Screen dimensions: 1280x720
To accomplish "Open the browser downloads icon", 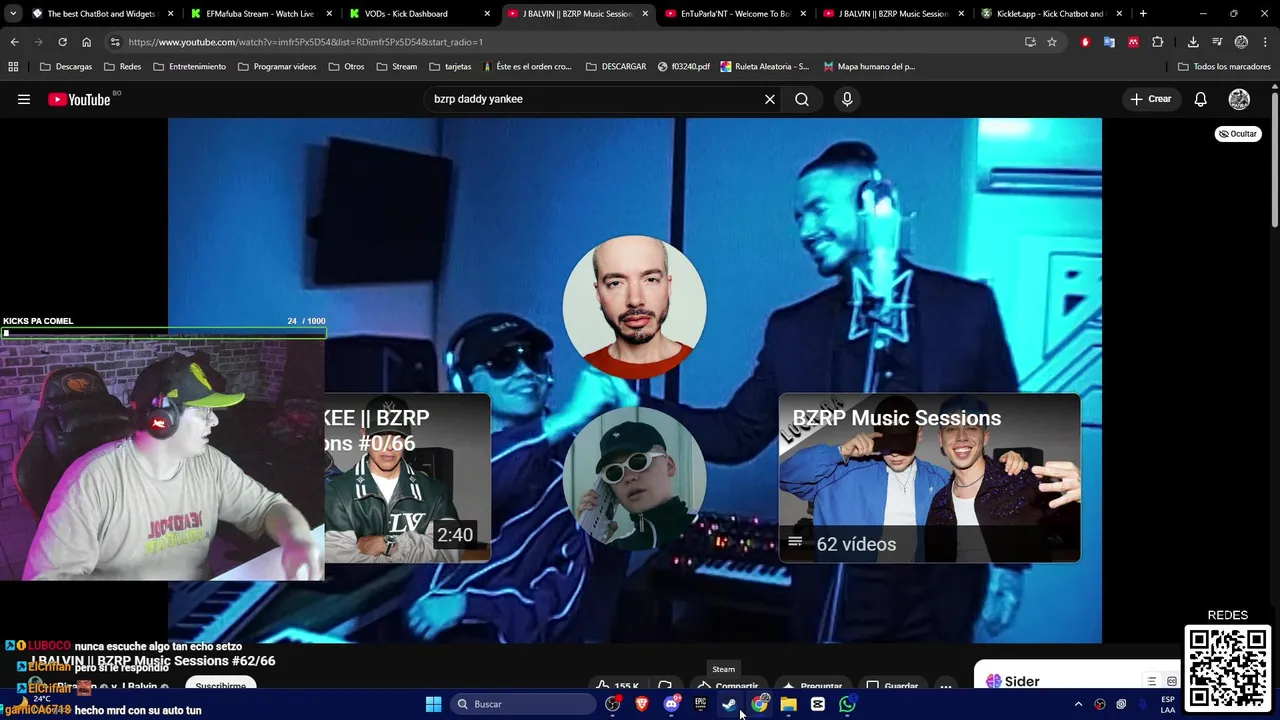I will [x=1193, y=42].
